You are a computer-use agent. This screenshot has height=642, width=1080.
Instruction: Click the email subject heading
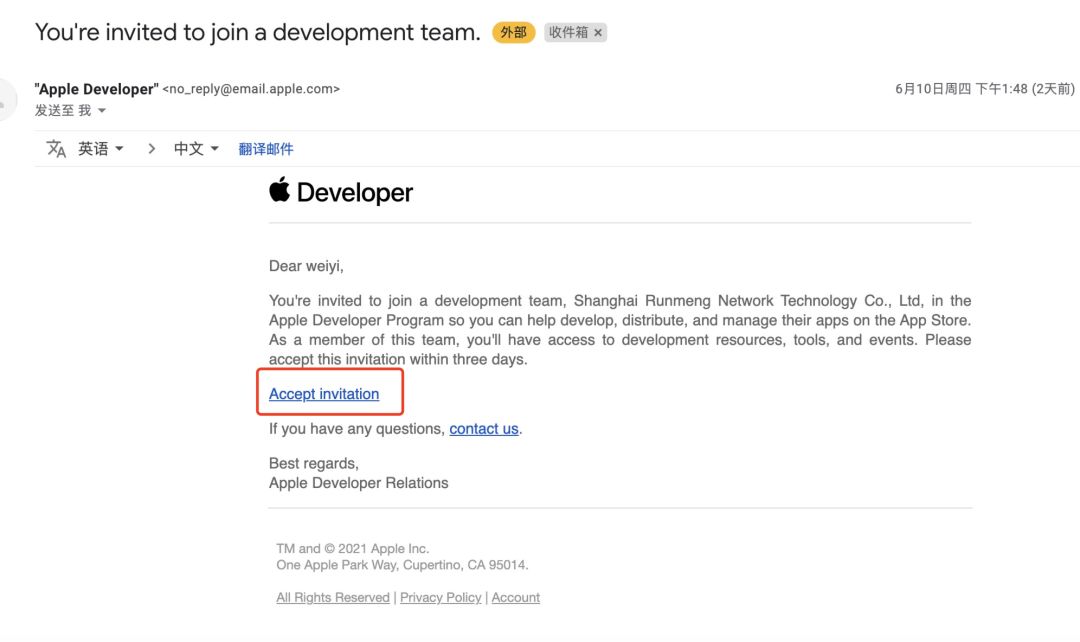(x=258, y=32)
